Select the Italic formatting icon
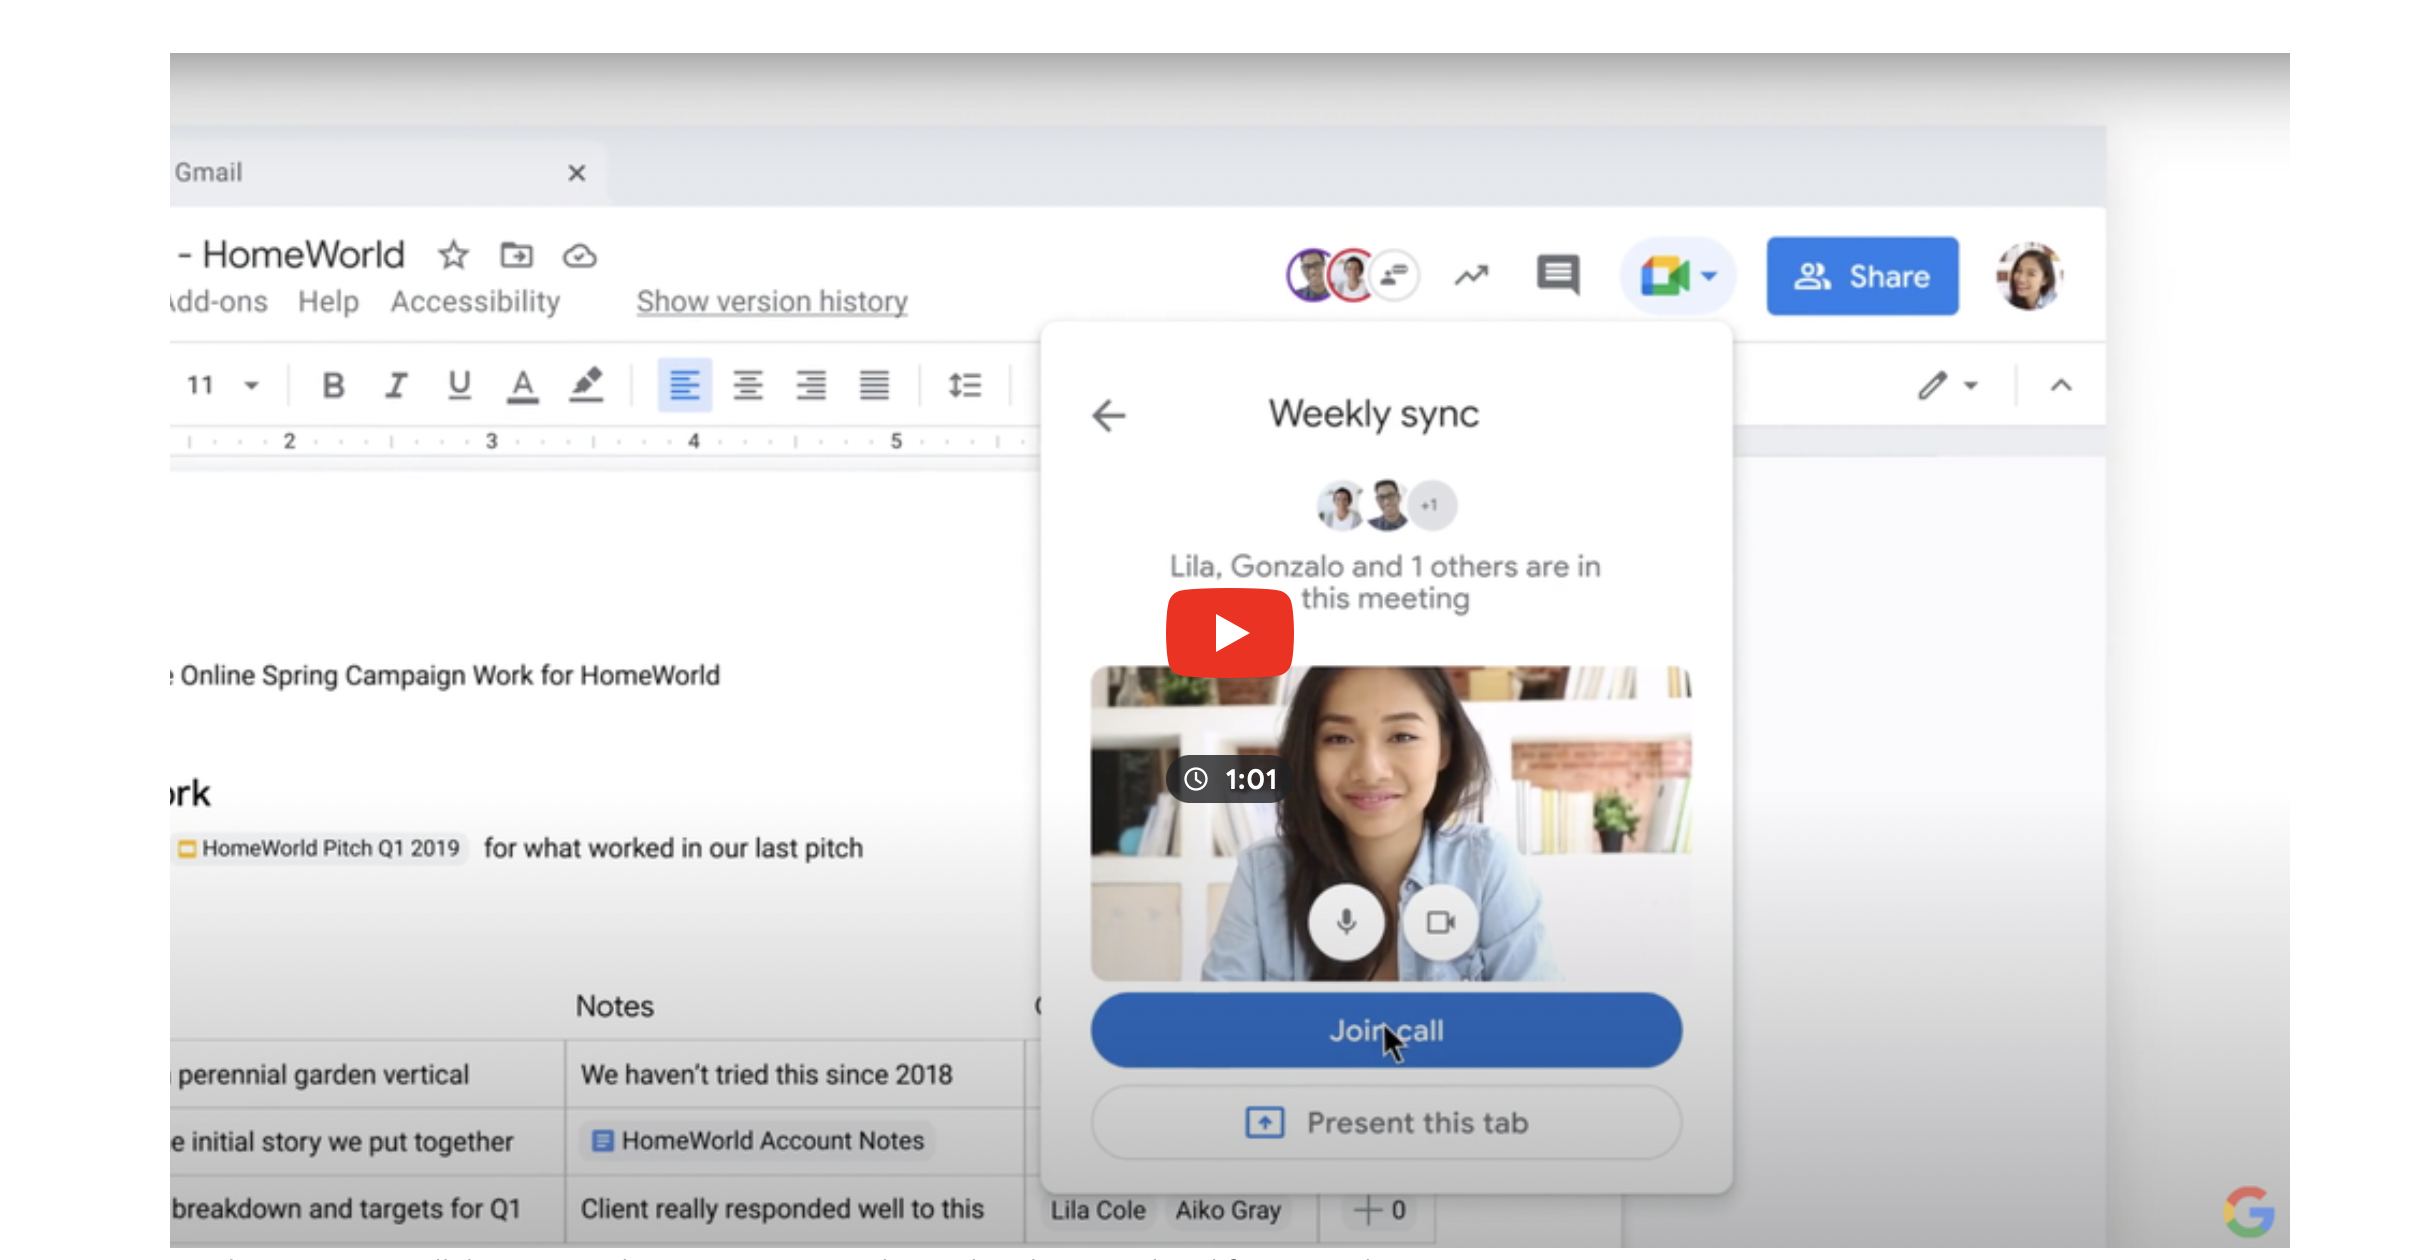 [x=396, y=385]
